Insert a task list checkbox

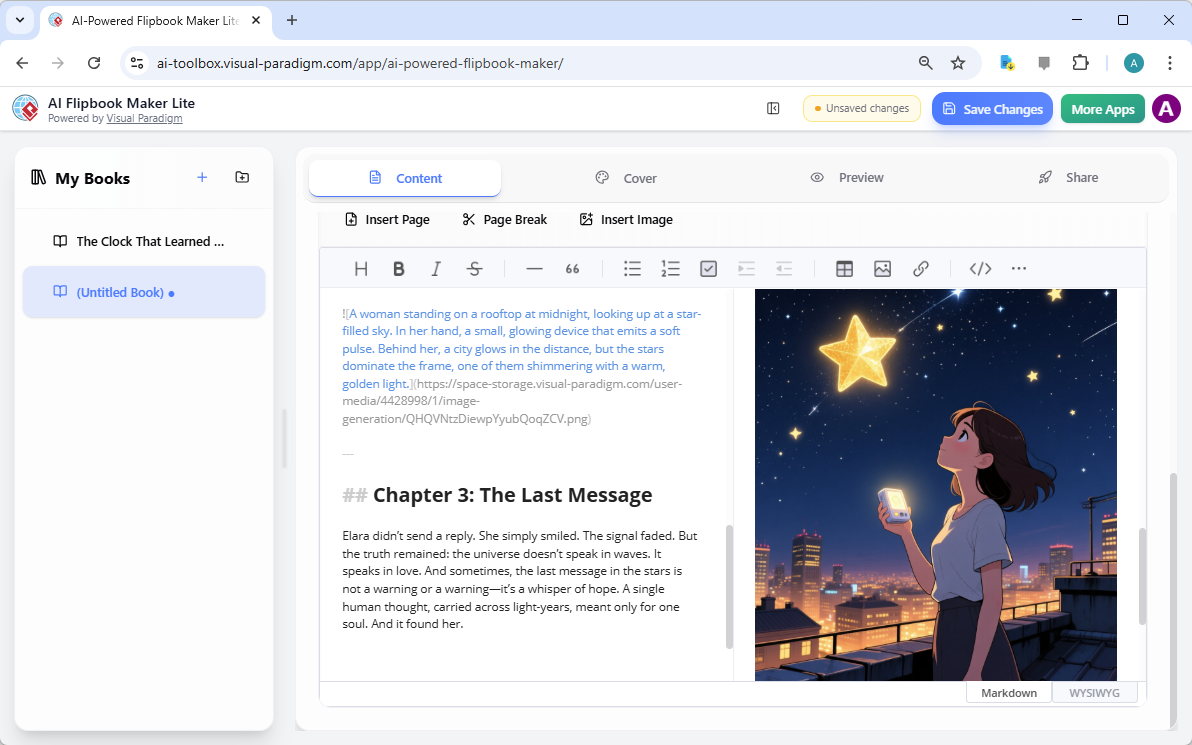click(708, 268)
